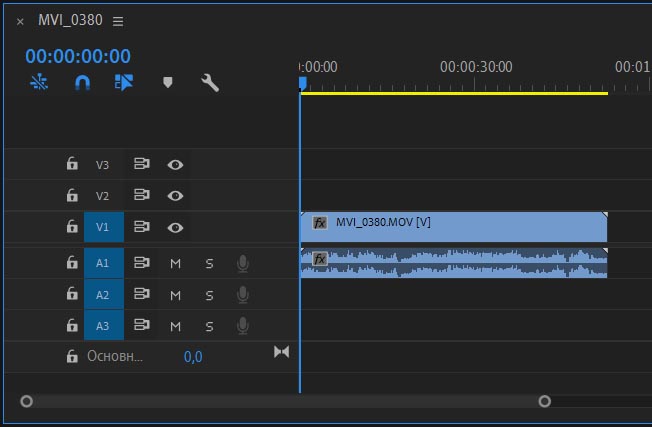Hide track V3 output eye
The height and width of the screenshot is (427, 652).
click(175, 165)
